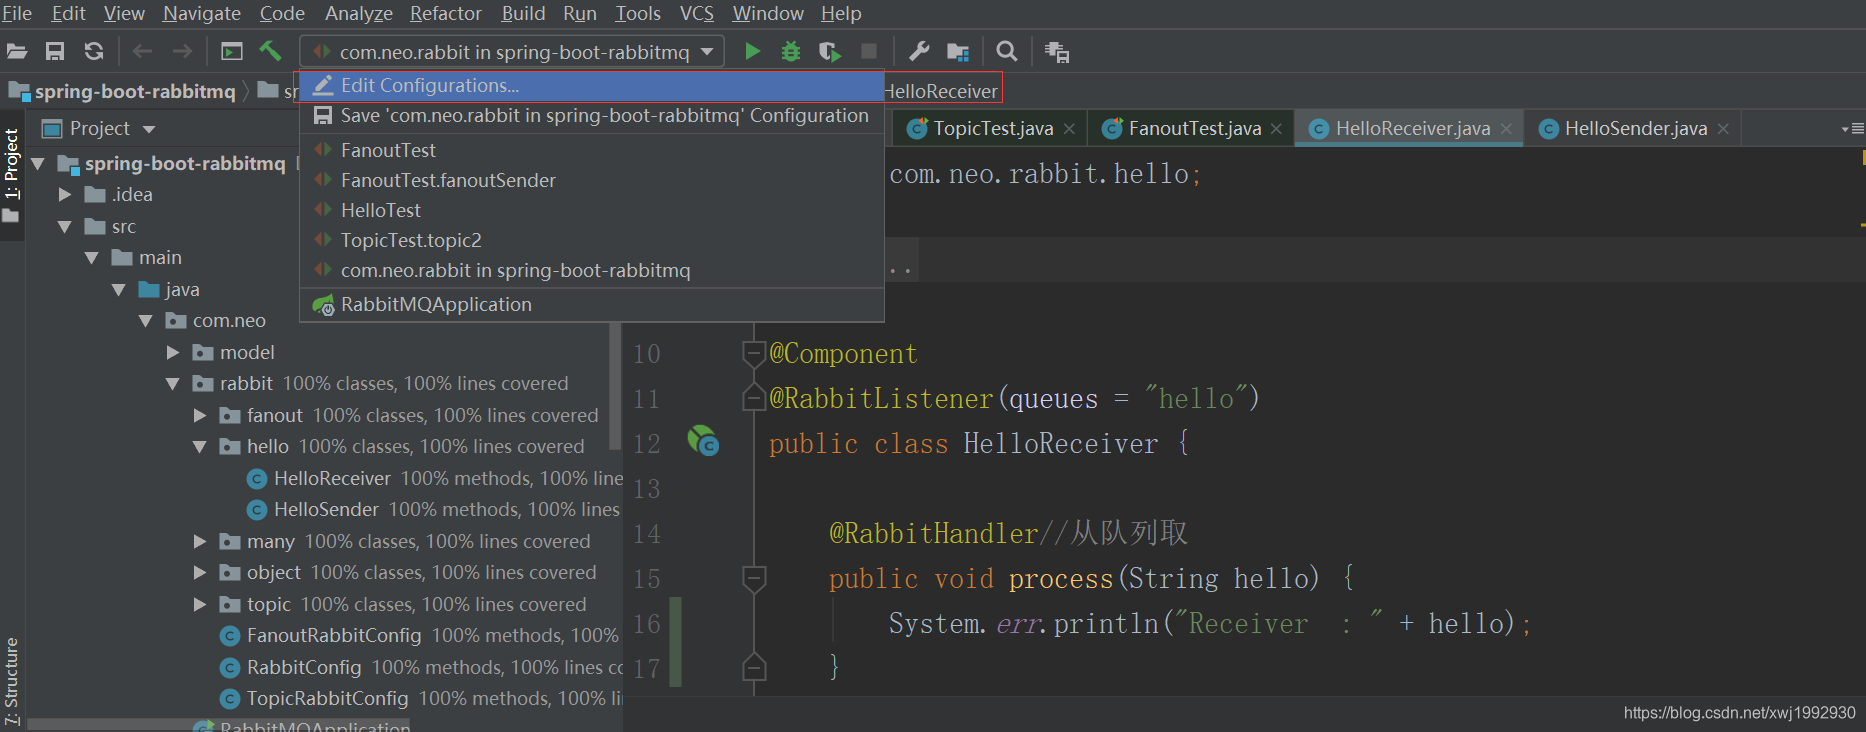Screen dimensions: 1866x732
Task: Click the green Build hammer icon
Action: click(x=270, y=51)
